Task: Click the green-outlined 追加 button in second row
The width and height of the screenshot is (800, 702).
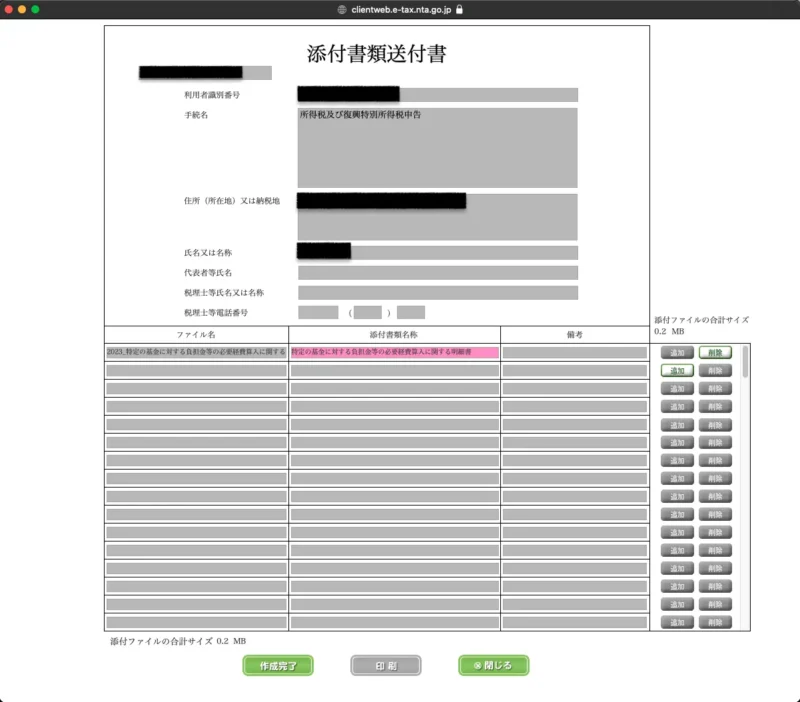Action: [677, 370]
